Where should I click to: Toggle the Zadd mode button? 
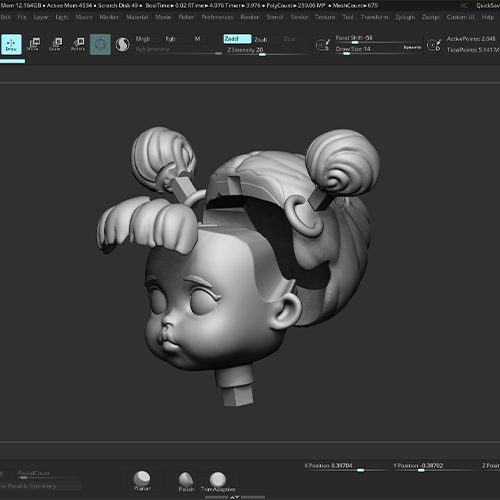pos(237,39)
